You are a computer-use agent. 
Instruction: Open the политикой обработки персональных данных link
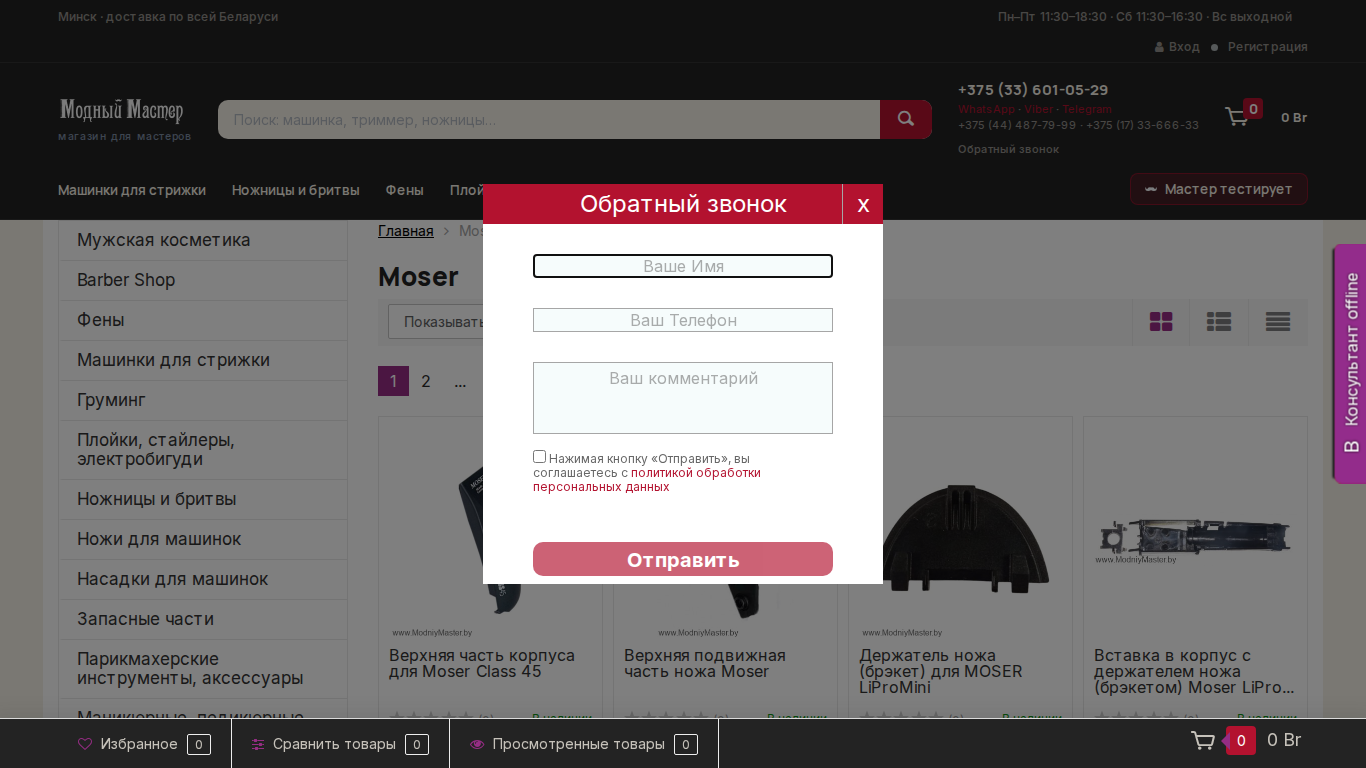tap(647, 480)
